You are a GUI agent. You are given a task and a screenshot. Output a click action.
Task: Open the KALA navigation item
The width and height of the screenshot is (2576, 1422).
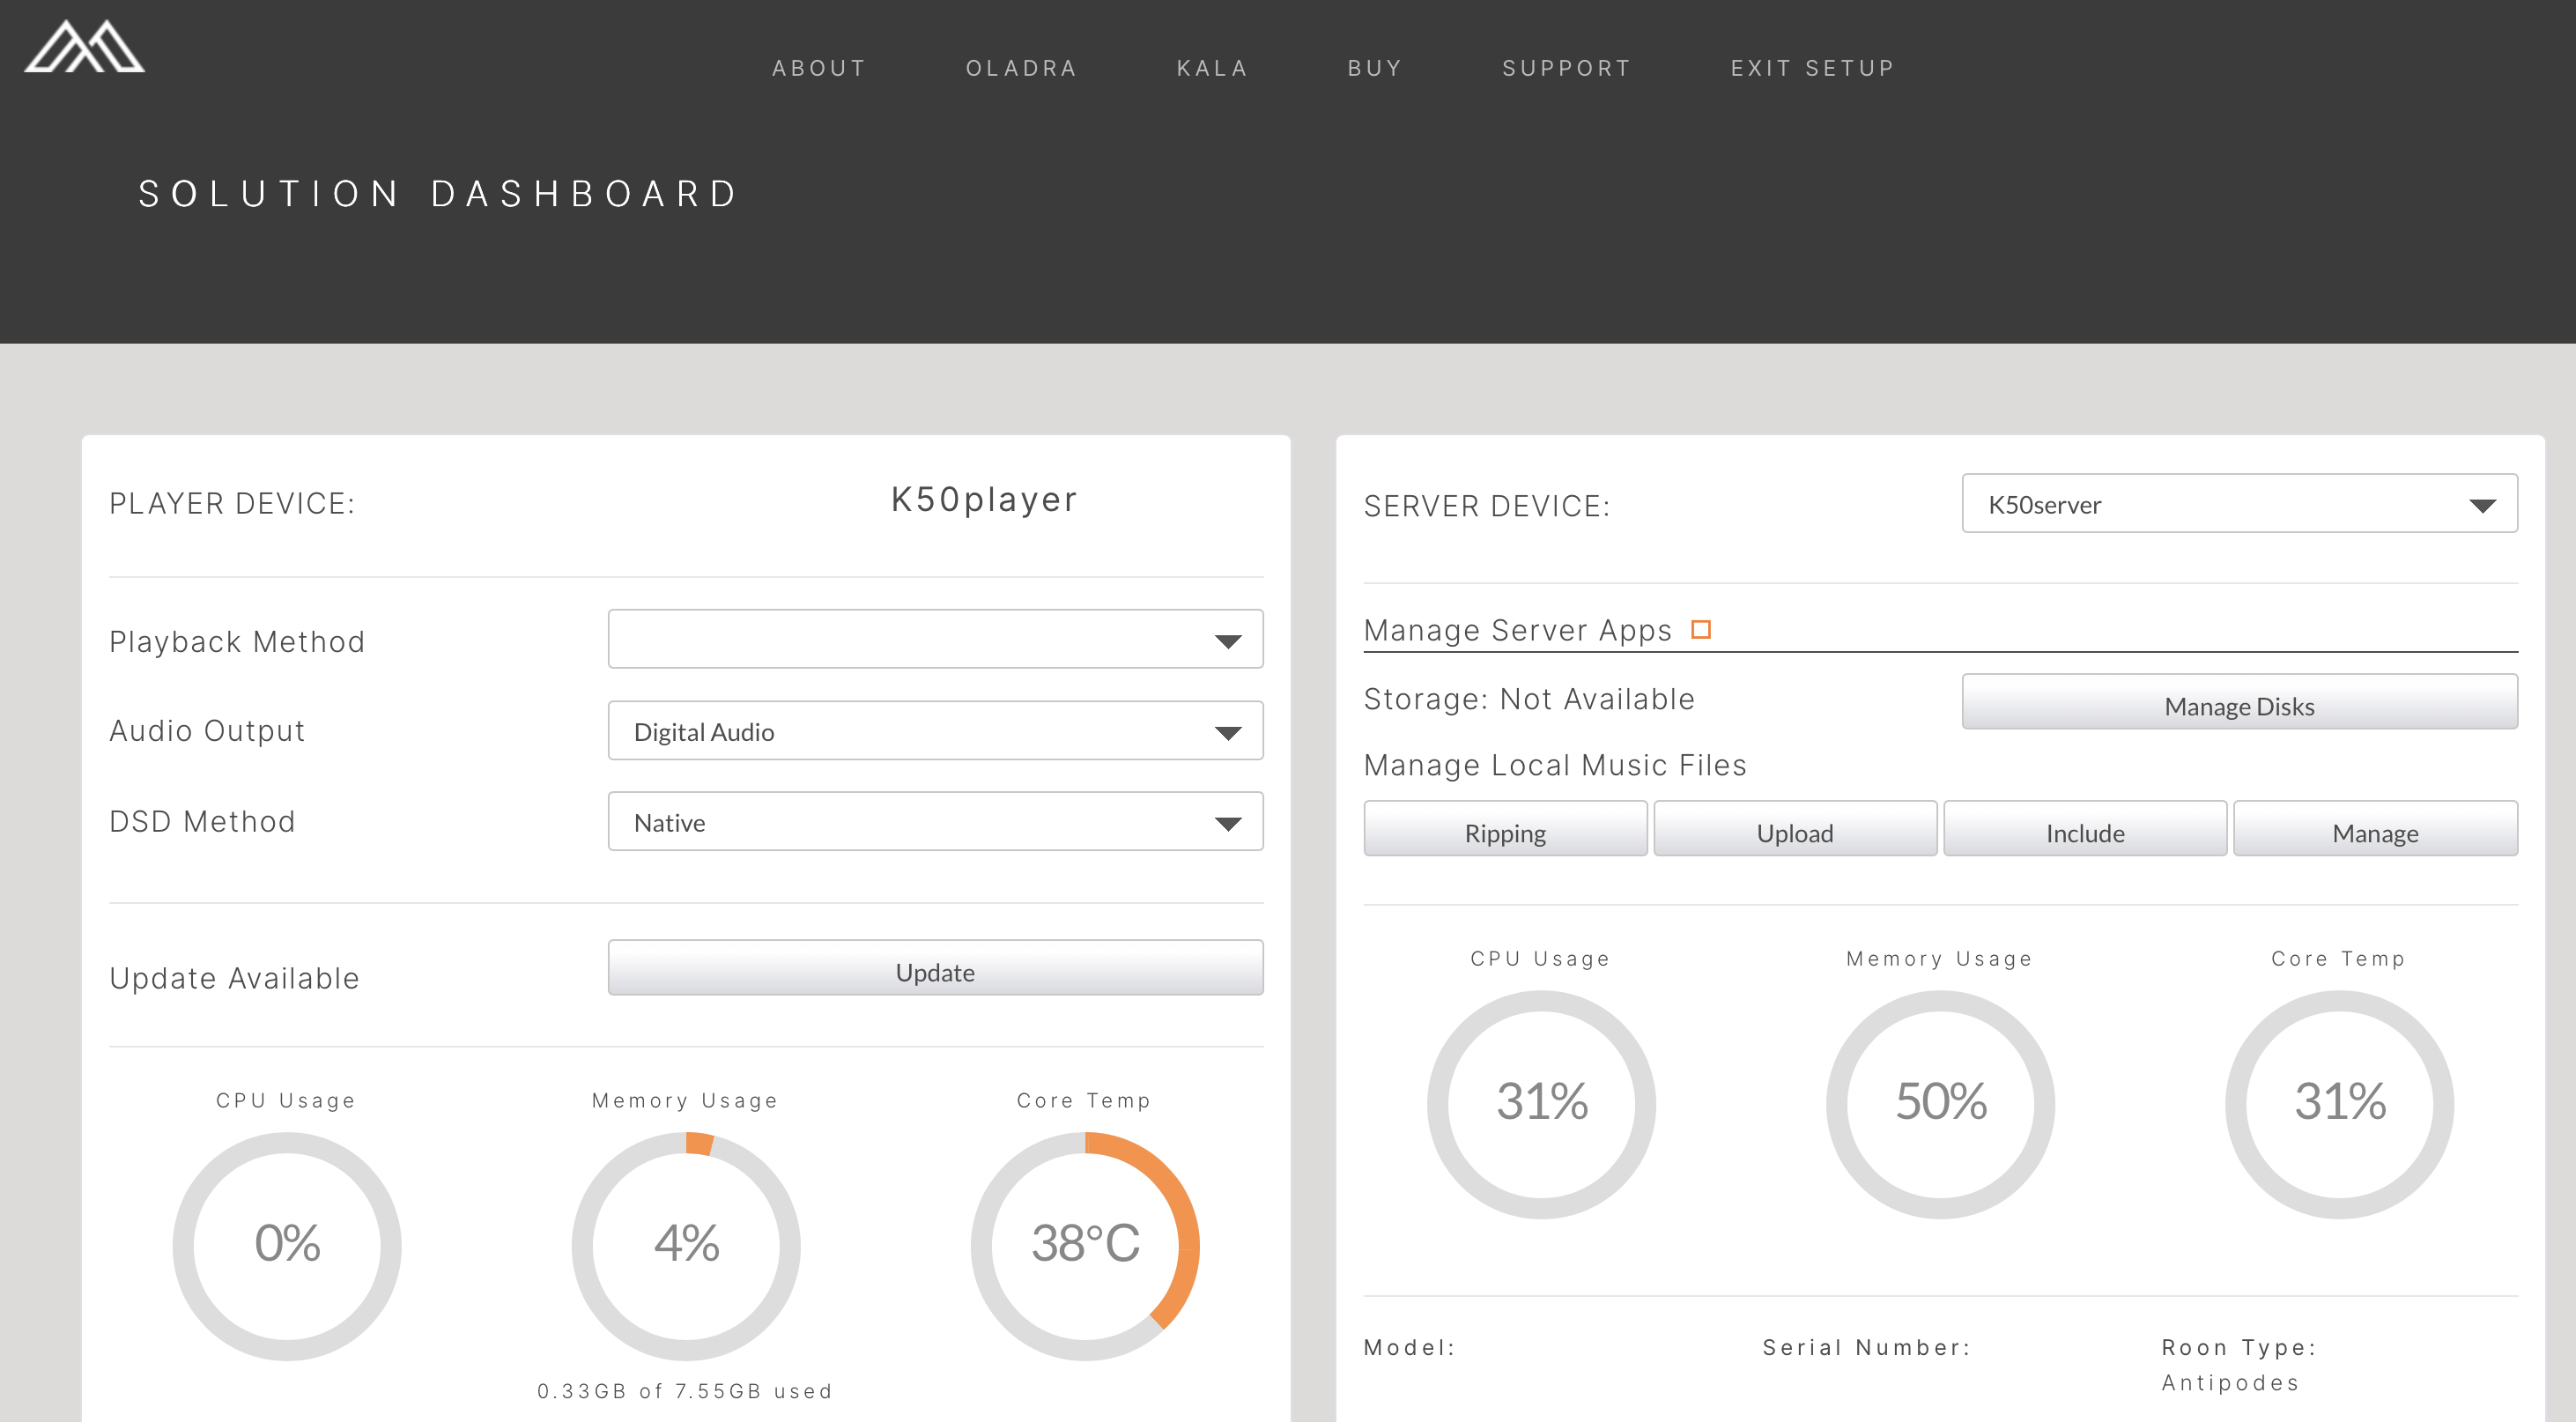point(1212,68)
